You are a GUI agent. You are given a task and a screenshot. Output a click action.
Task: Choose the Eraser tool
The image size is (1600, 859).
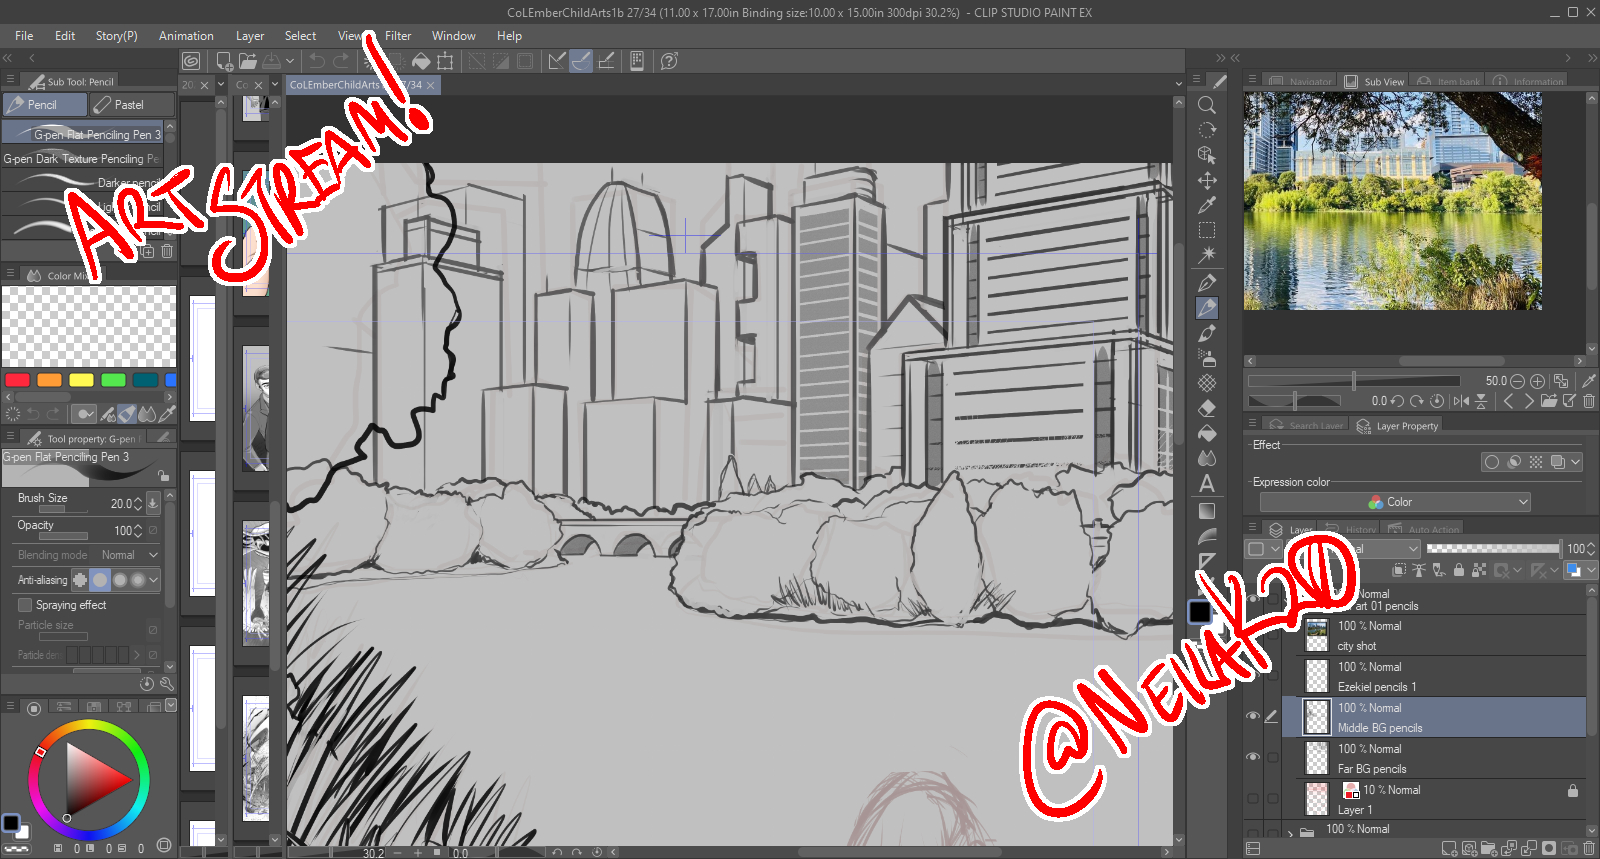(1207, 408)
